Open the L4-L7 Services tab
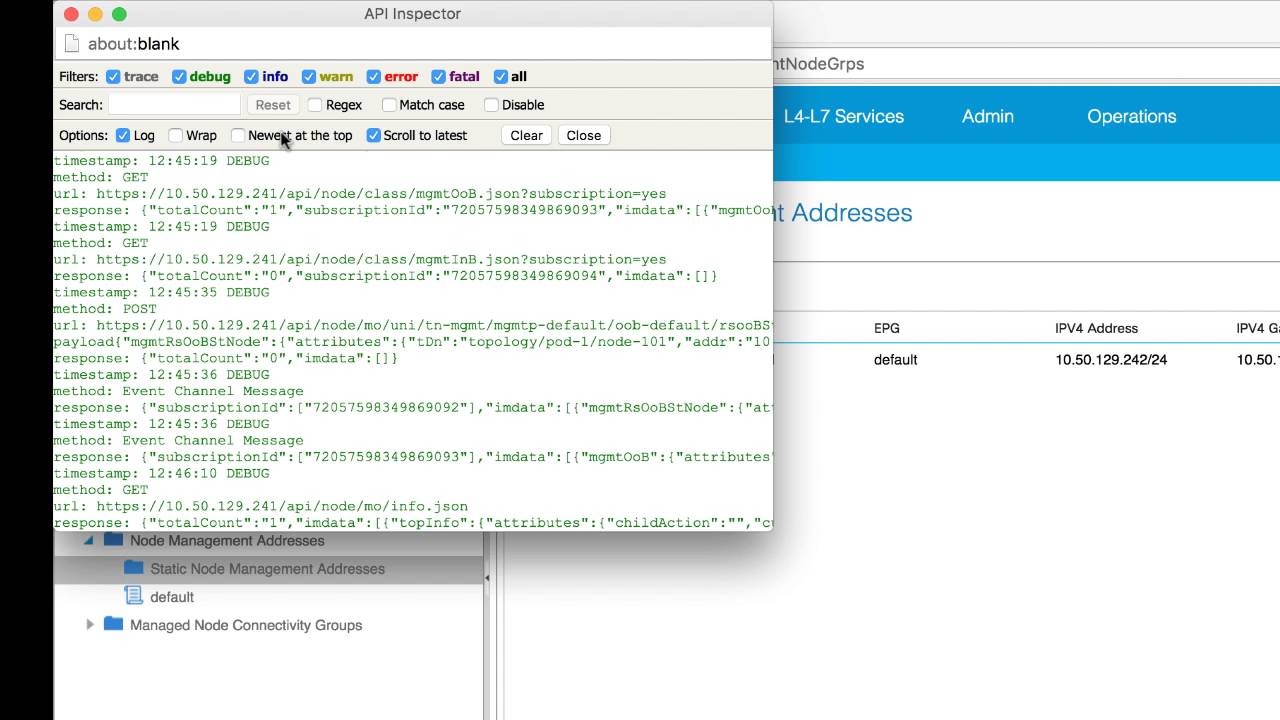Viewport: 1280px width, 720px height. pyautogui.click(x=844, y=116)
